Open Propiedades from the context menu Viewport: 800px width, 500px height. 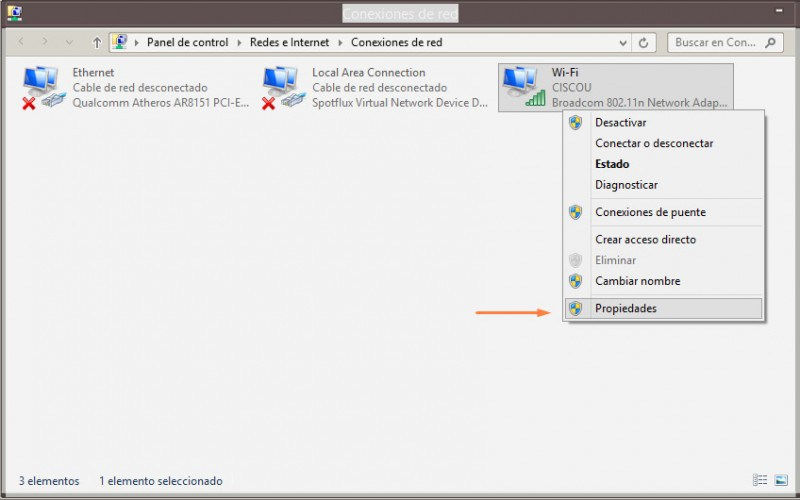[x=664, y=308]
